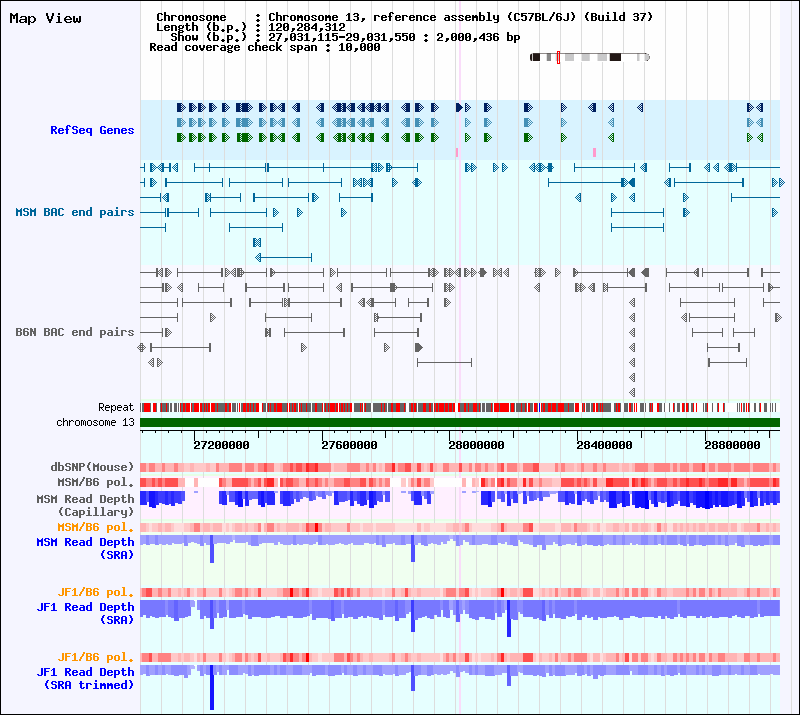Click the 28000000 ruler position label
This screenshot has width=800, height=715.
477,445
